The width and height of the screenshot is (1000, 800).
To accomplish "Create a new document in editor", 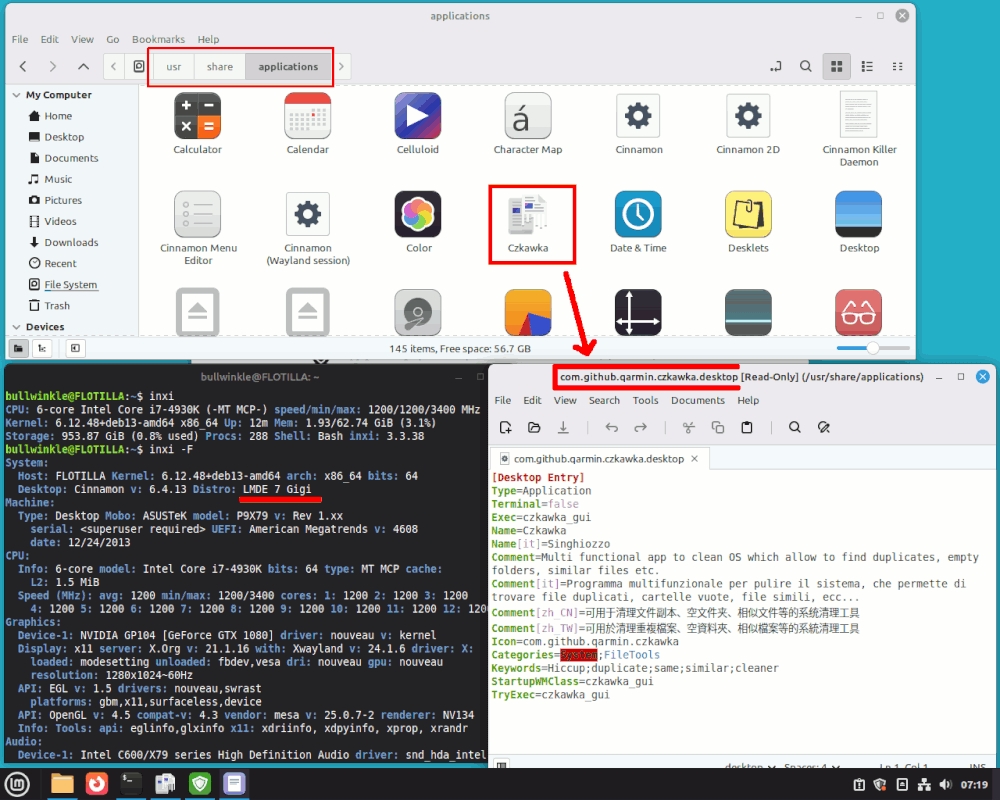I will [x=506, y=427].
